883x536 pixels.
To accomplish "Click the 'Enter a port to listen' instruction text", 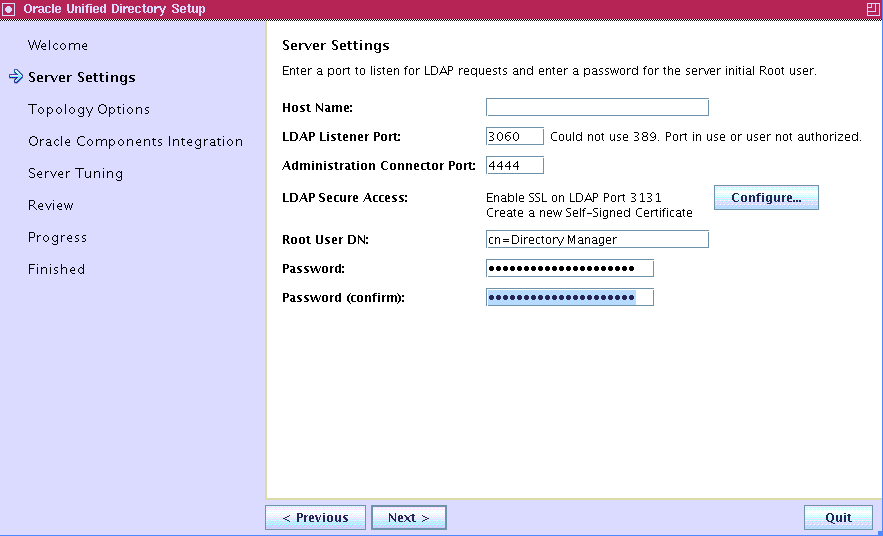I will pos(549,71).
